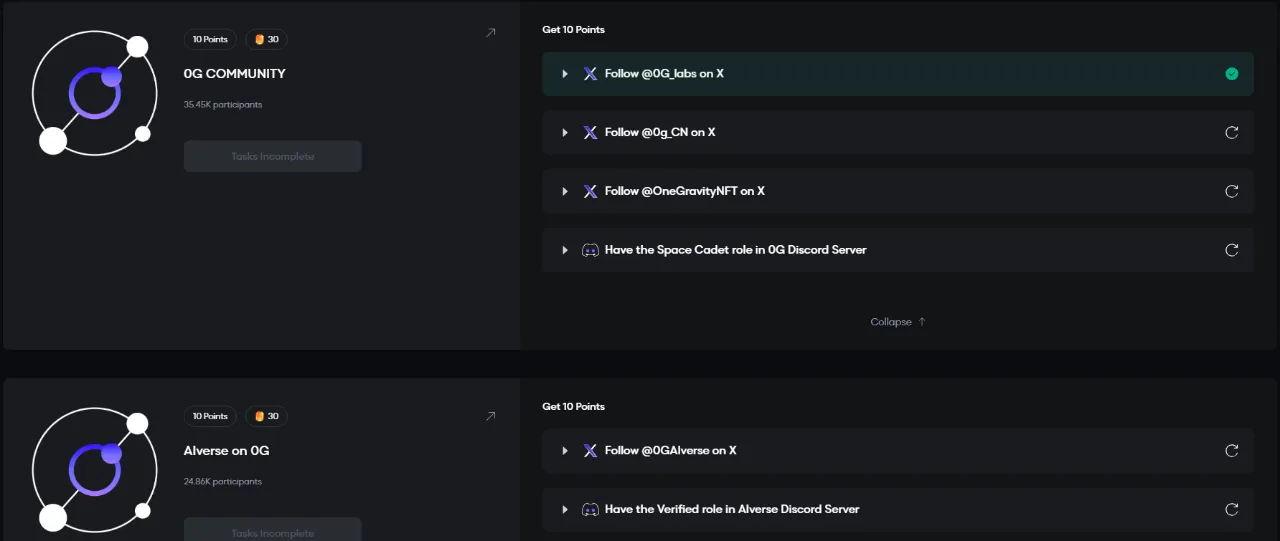
Task: Click refresh icon for Follow @OneGravityNFT task
Action: pyautogui.click(x=1231, y=191)
